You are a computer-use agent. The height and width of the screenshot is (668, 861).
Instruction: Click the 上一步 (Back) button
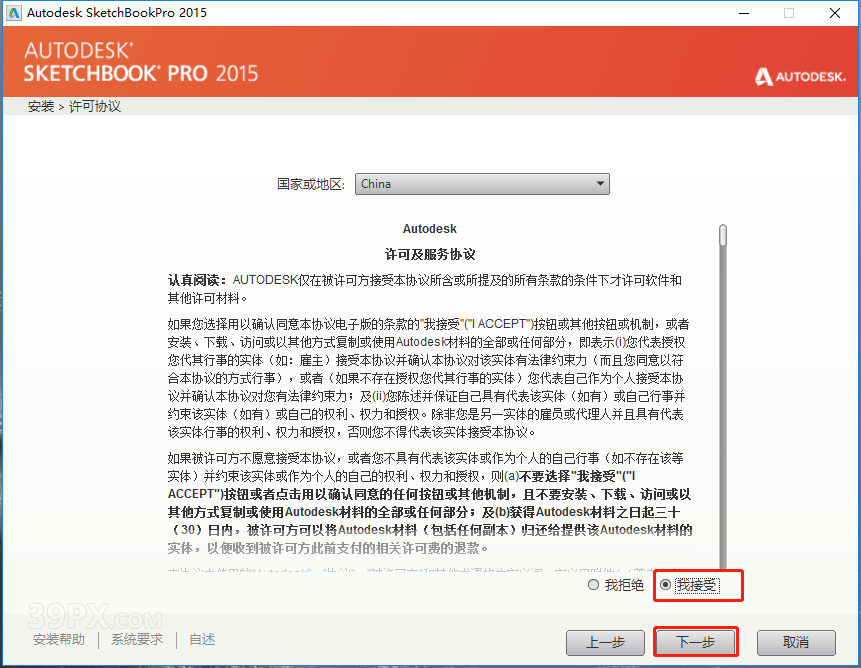[605, 642]
